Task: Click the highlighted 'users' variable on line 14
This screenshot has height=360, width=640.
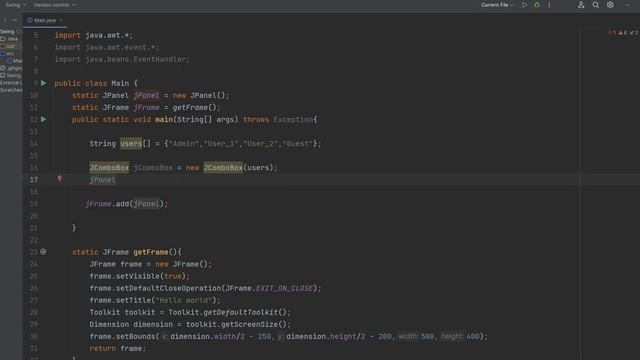Action: [x=131, y=144]
